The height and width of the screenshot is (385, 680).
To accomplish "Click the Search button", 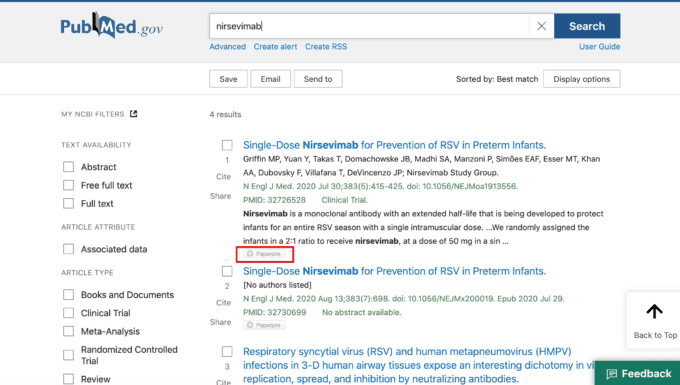I will click(x=587, y=26).
